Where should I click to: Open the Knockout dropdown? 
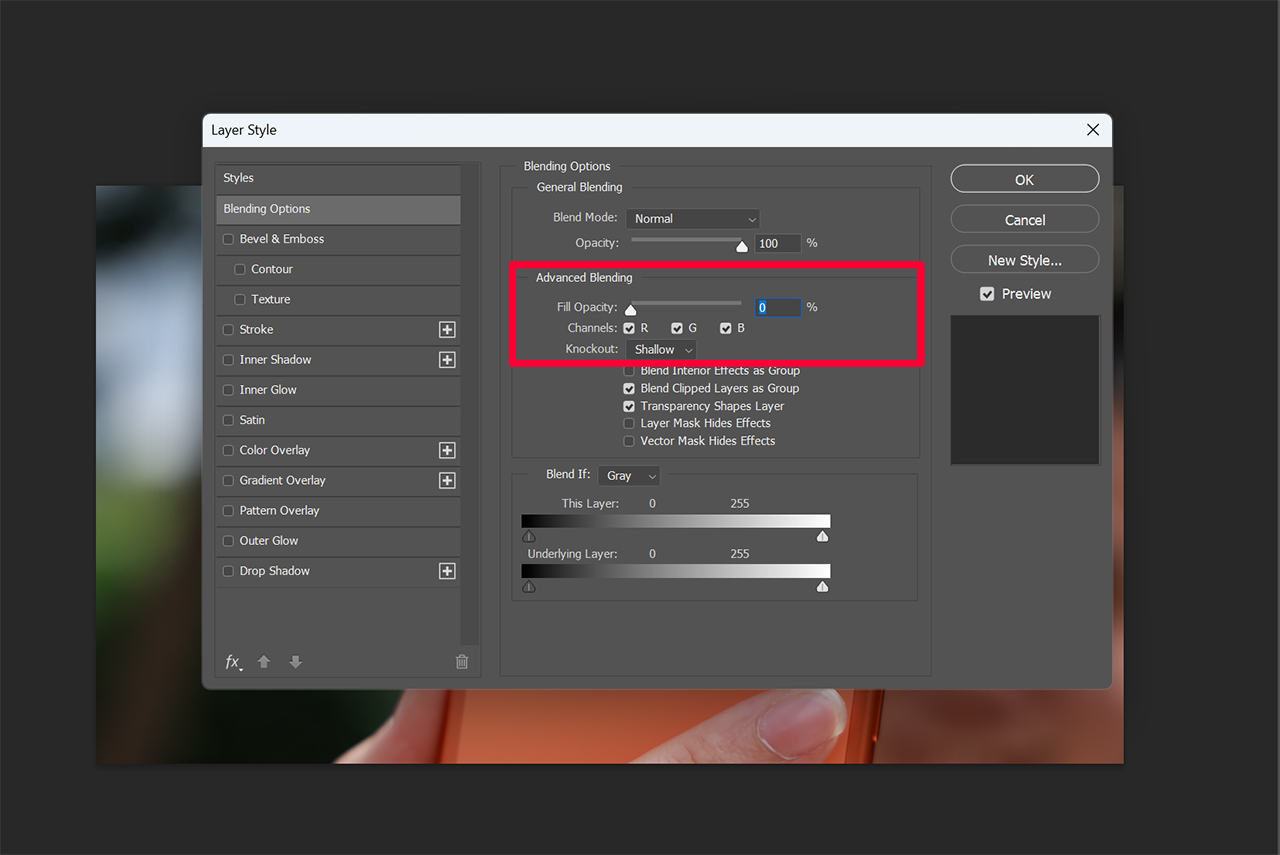click(x=660, y=349)
